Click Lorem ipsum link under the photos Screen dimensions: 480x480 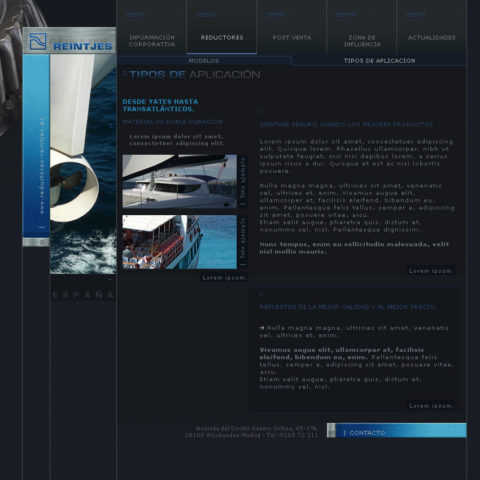tap(224, 277)
